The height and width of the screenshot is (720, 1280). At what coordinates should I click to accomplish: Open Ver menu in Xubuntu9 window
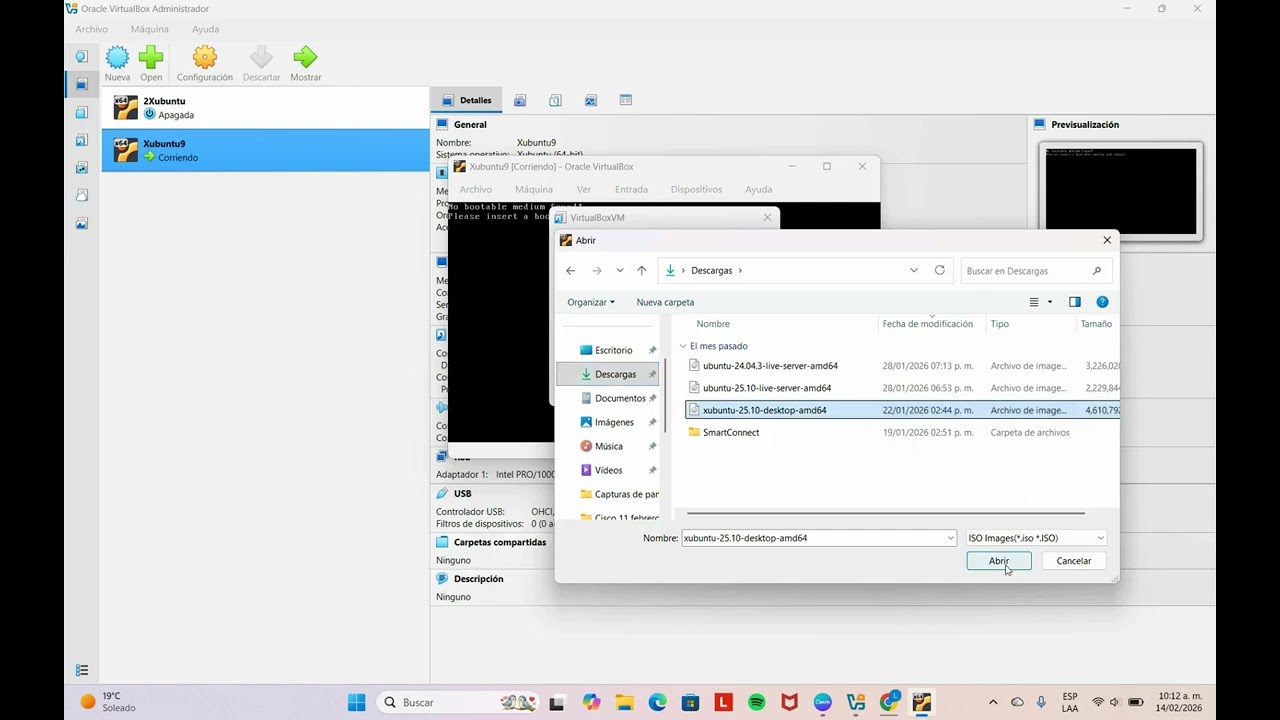click(x=584, y=189)
